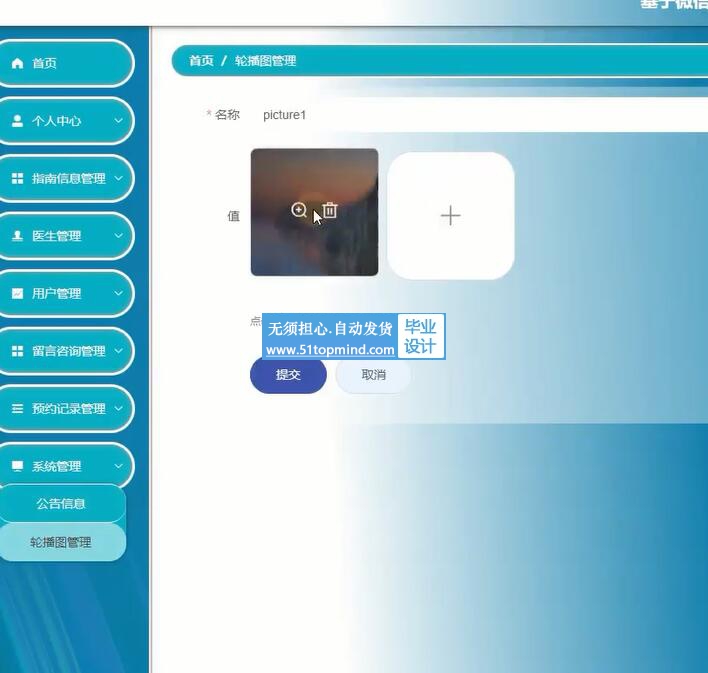Expand the 预约记录管理 chevron
The height and width of the screenshot is (673, 708).
118,408
